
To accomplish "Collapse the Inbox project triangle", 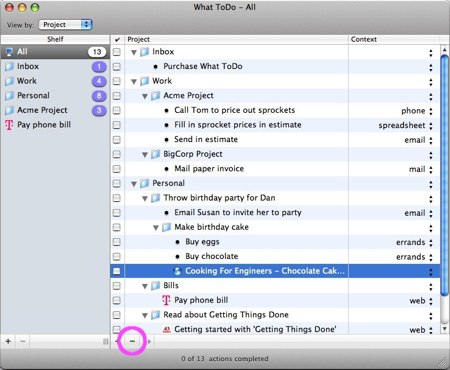I will (134, 52).
